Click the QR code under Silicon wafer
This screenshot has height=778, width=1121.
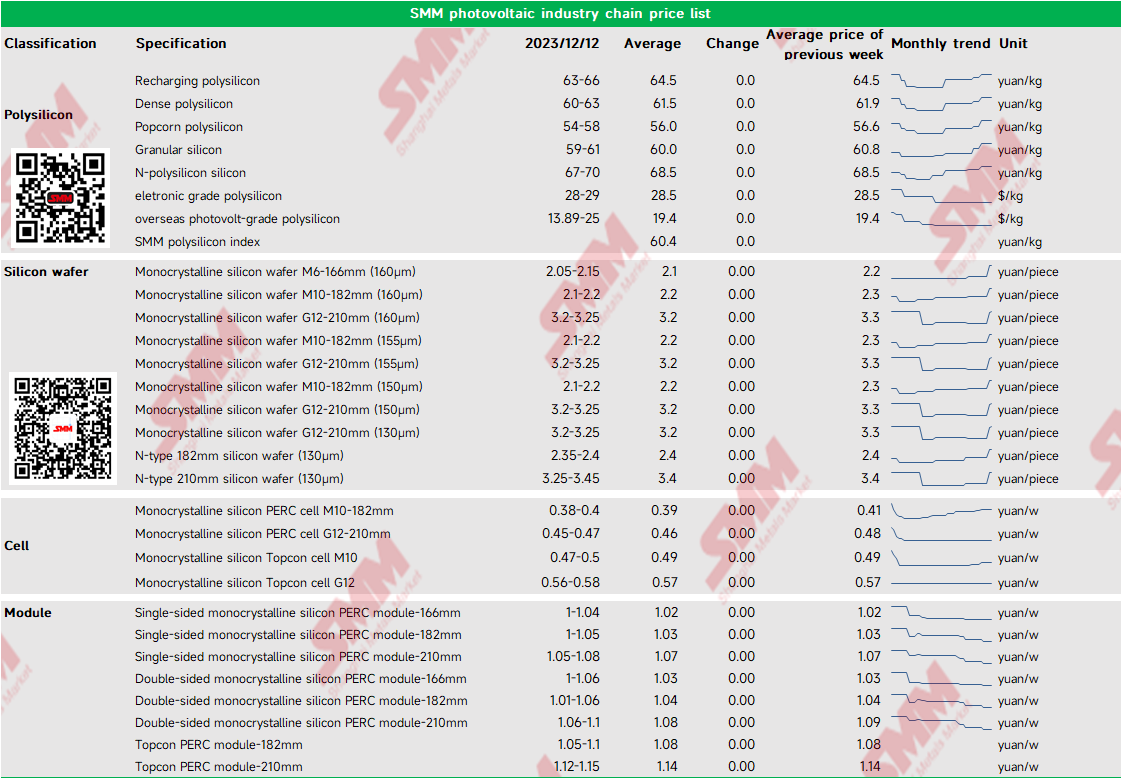[x=63, y=428]
